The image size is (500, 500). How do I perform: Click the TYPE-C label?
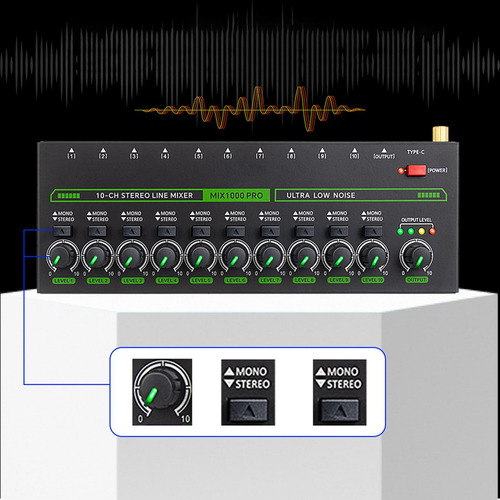[416, 152]
